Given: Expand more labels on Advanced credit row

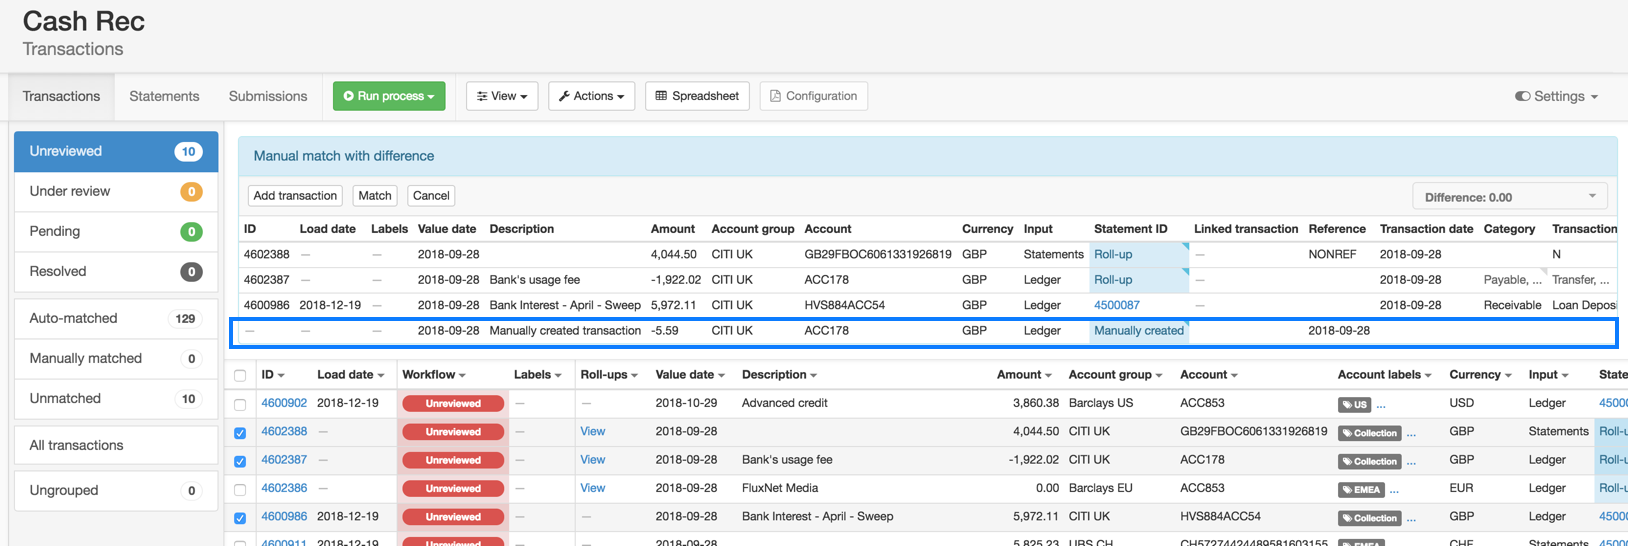Looking at the screenshot, I should pyautogui.click(x=1381, y=405).
